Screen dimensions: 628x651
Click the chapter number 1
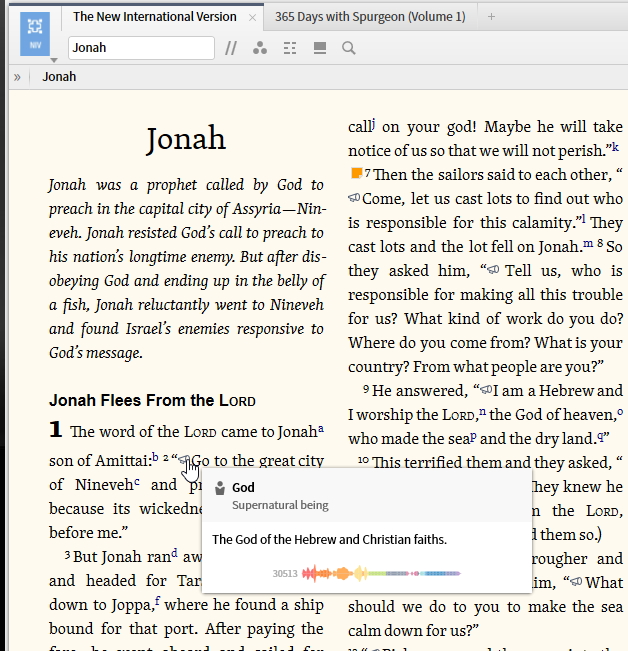coord(56,429)
